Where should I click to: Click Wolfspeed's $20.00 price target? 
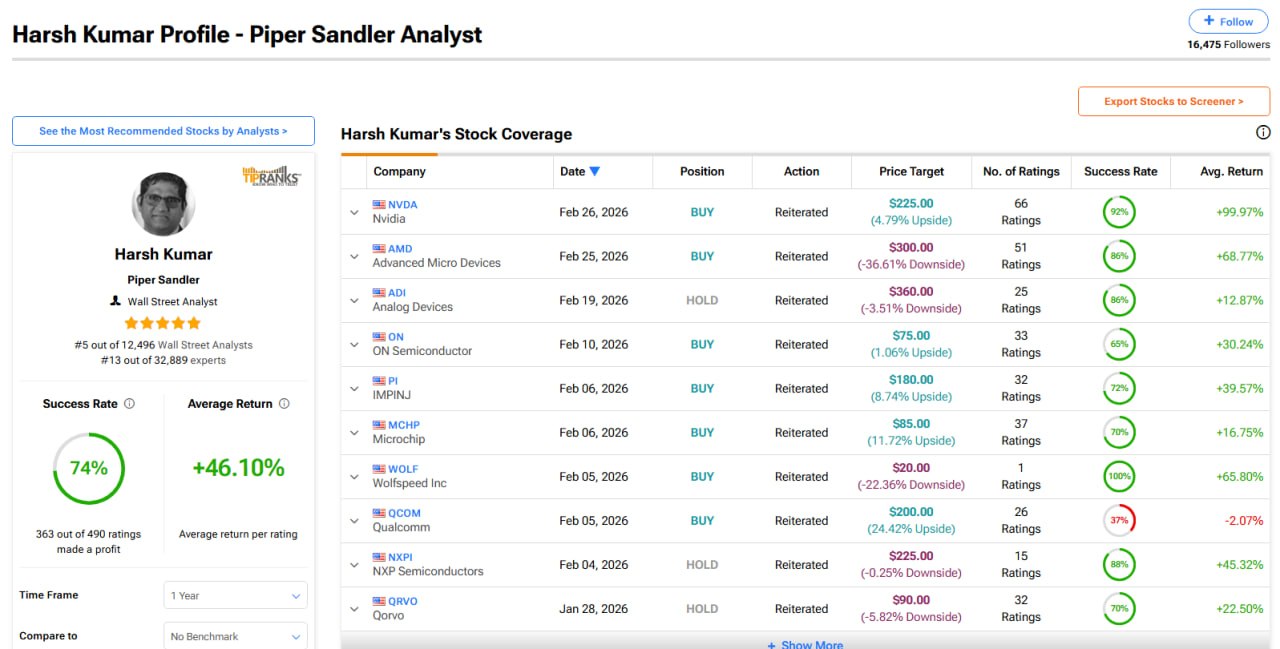click(911, 467)
